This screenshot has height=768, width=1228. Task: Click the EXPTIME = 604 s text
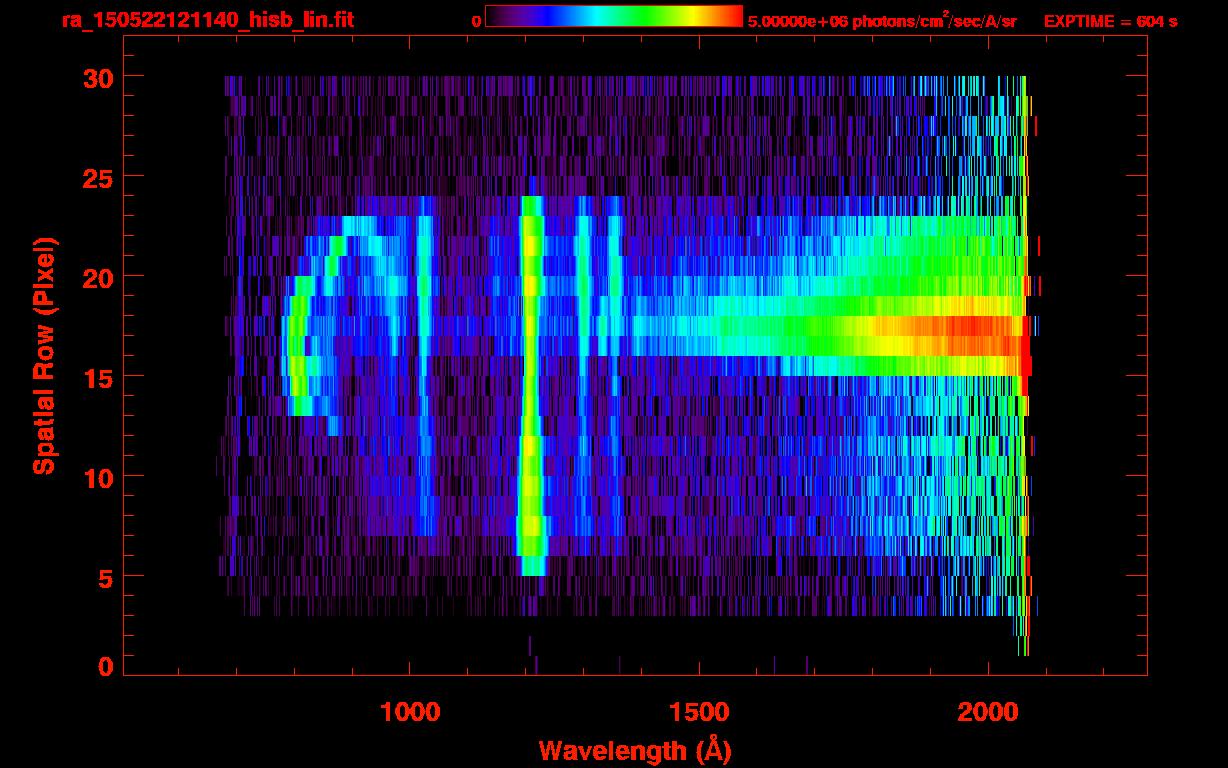pos(1110,21)
